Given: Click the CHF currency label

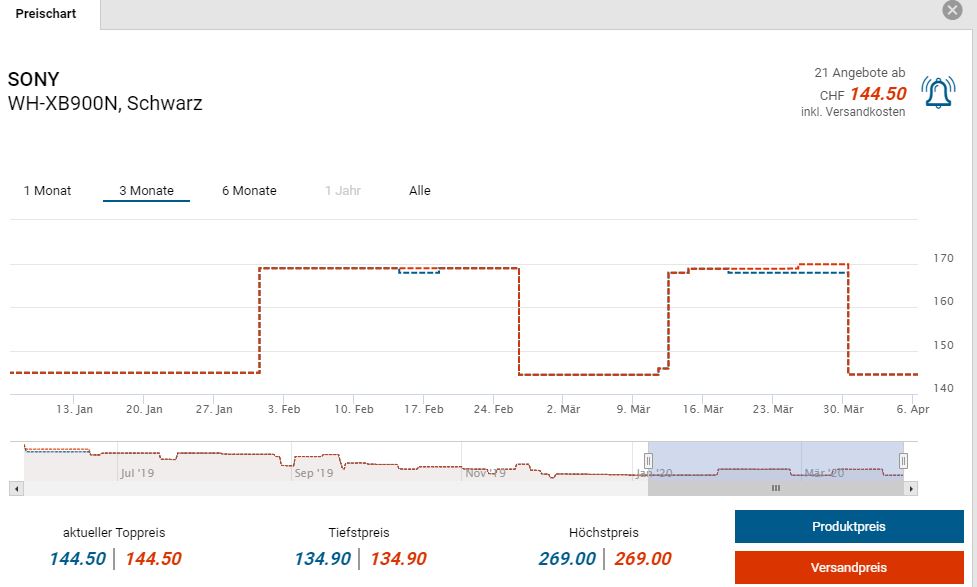Looking at the screenshot, I should point(832,96).
